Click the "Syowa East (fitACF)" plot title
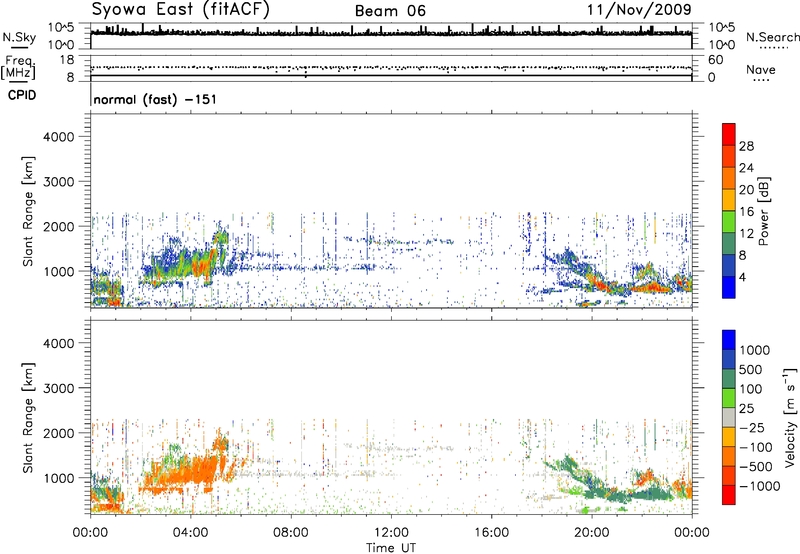 (x=180, y=9)
